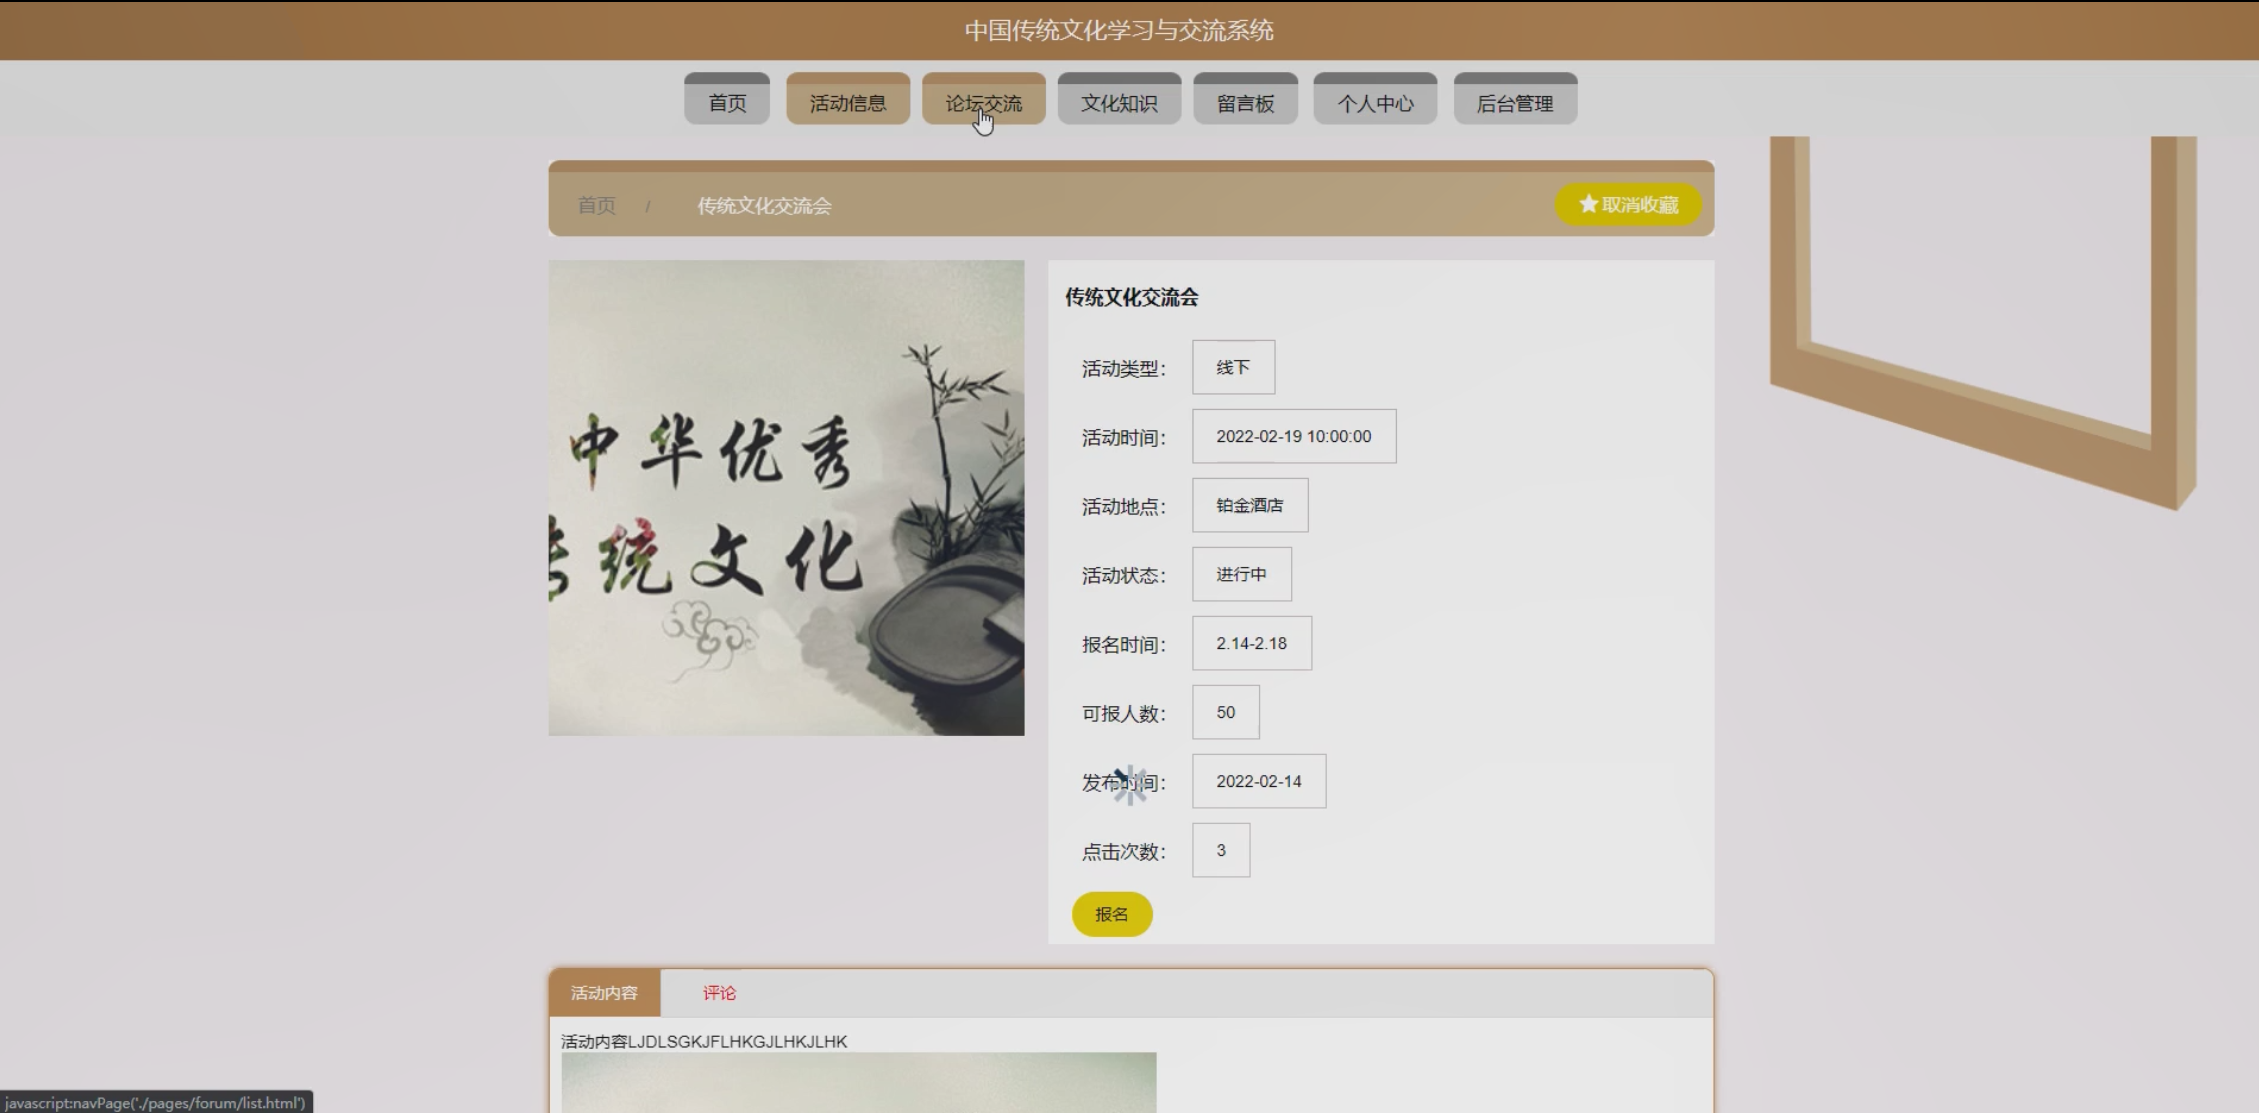Open the 活动信息 navigation tab
The image size is (2259, 1113).
point(847,102)
